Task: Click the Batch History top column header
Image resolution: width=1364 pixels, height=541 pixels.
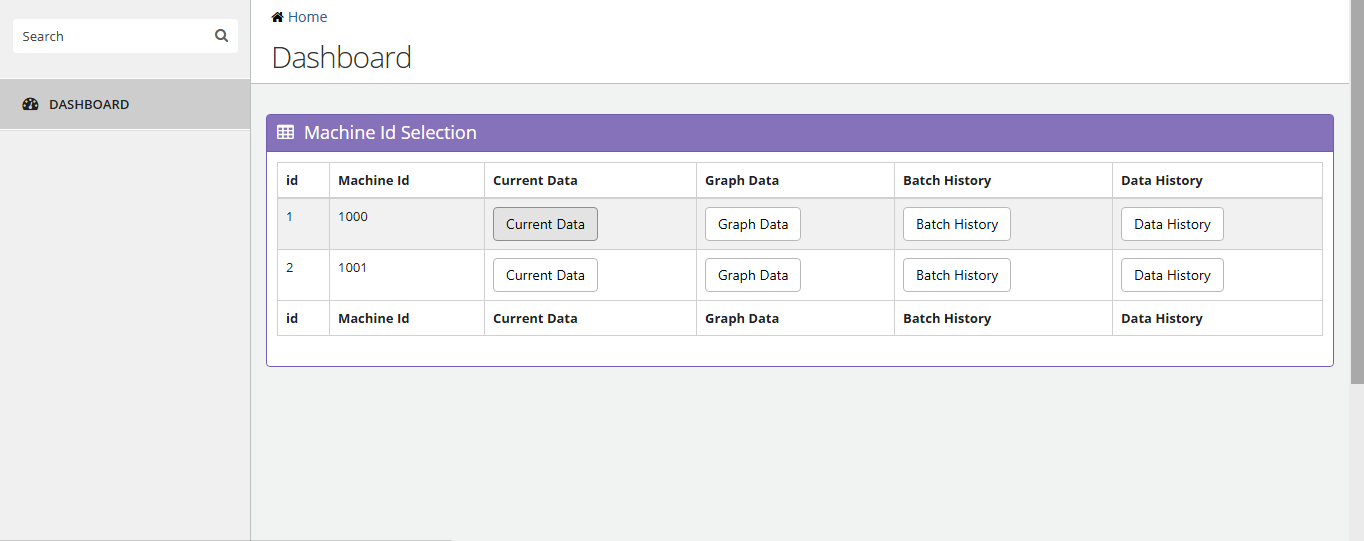Action: pos(947,180)
